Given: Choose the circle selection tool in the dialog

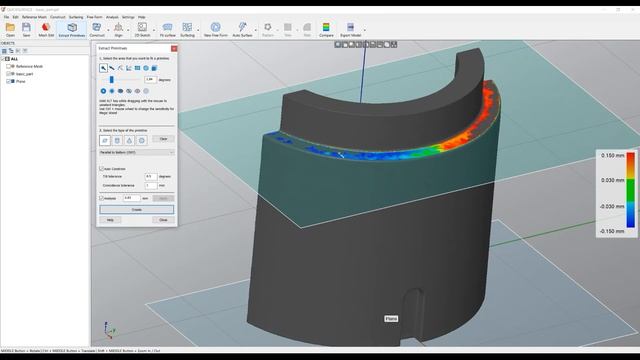Looking at the screenshot, I should (146, 68).
